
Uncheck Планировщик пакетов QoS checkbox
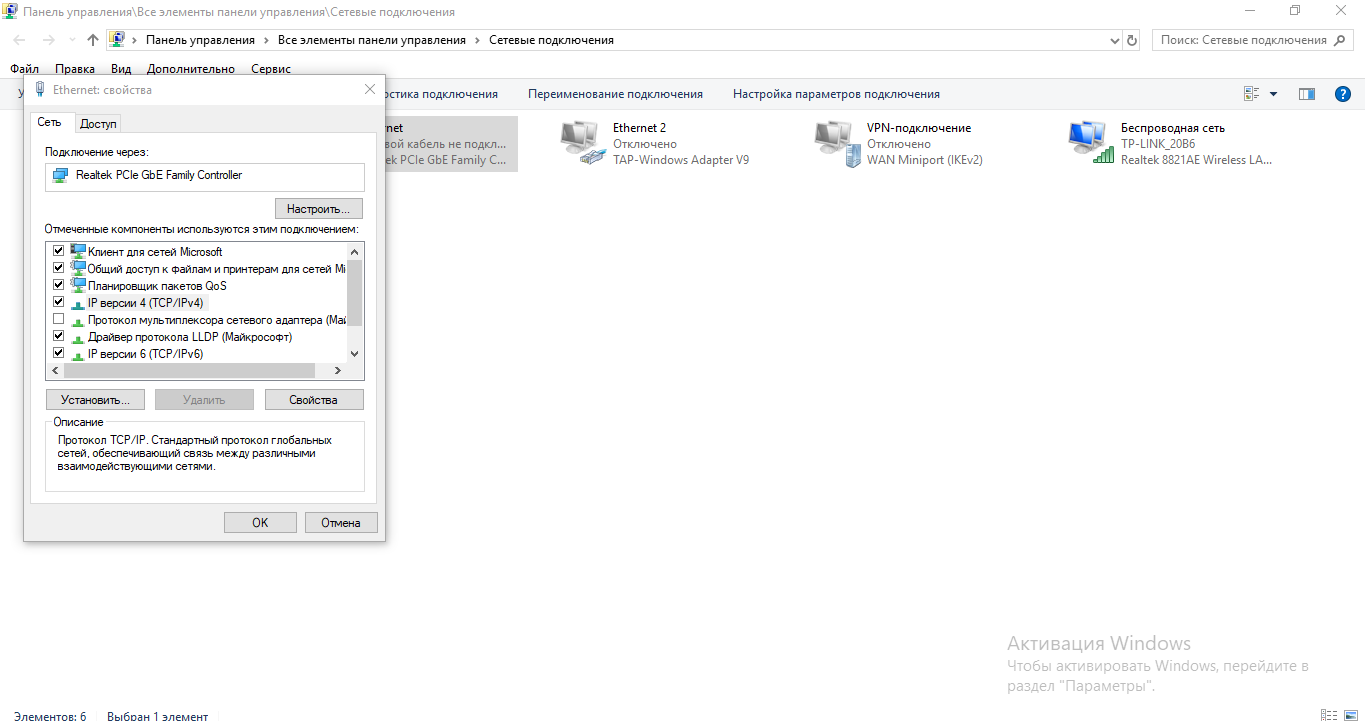coord(58,285)
